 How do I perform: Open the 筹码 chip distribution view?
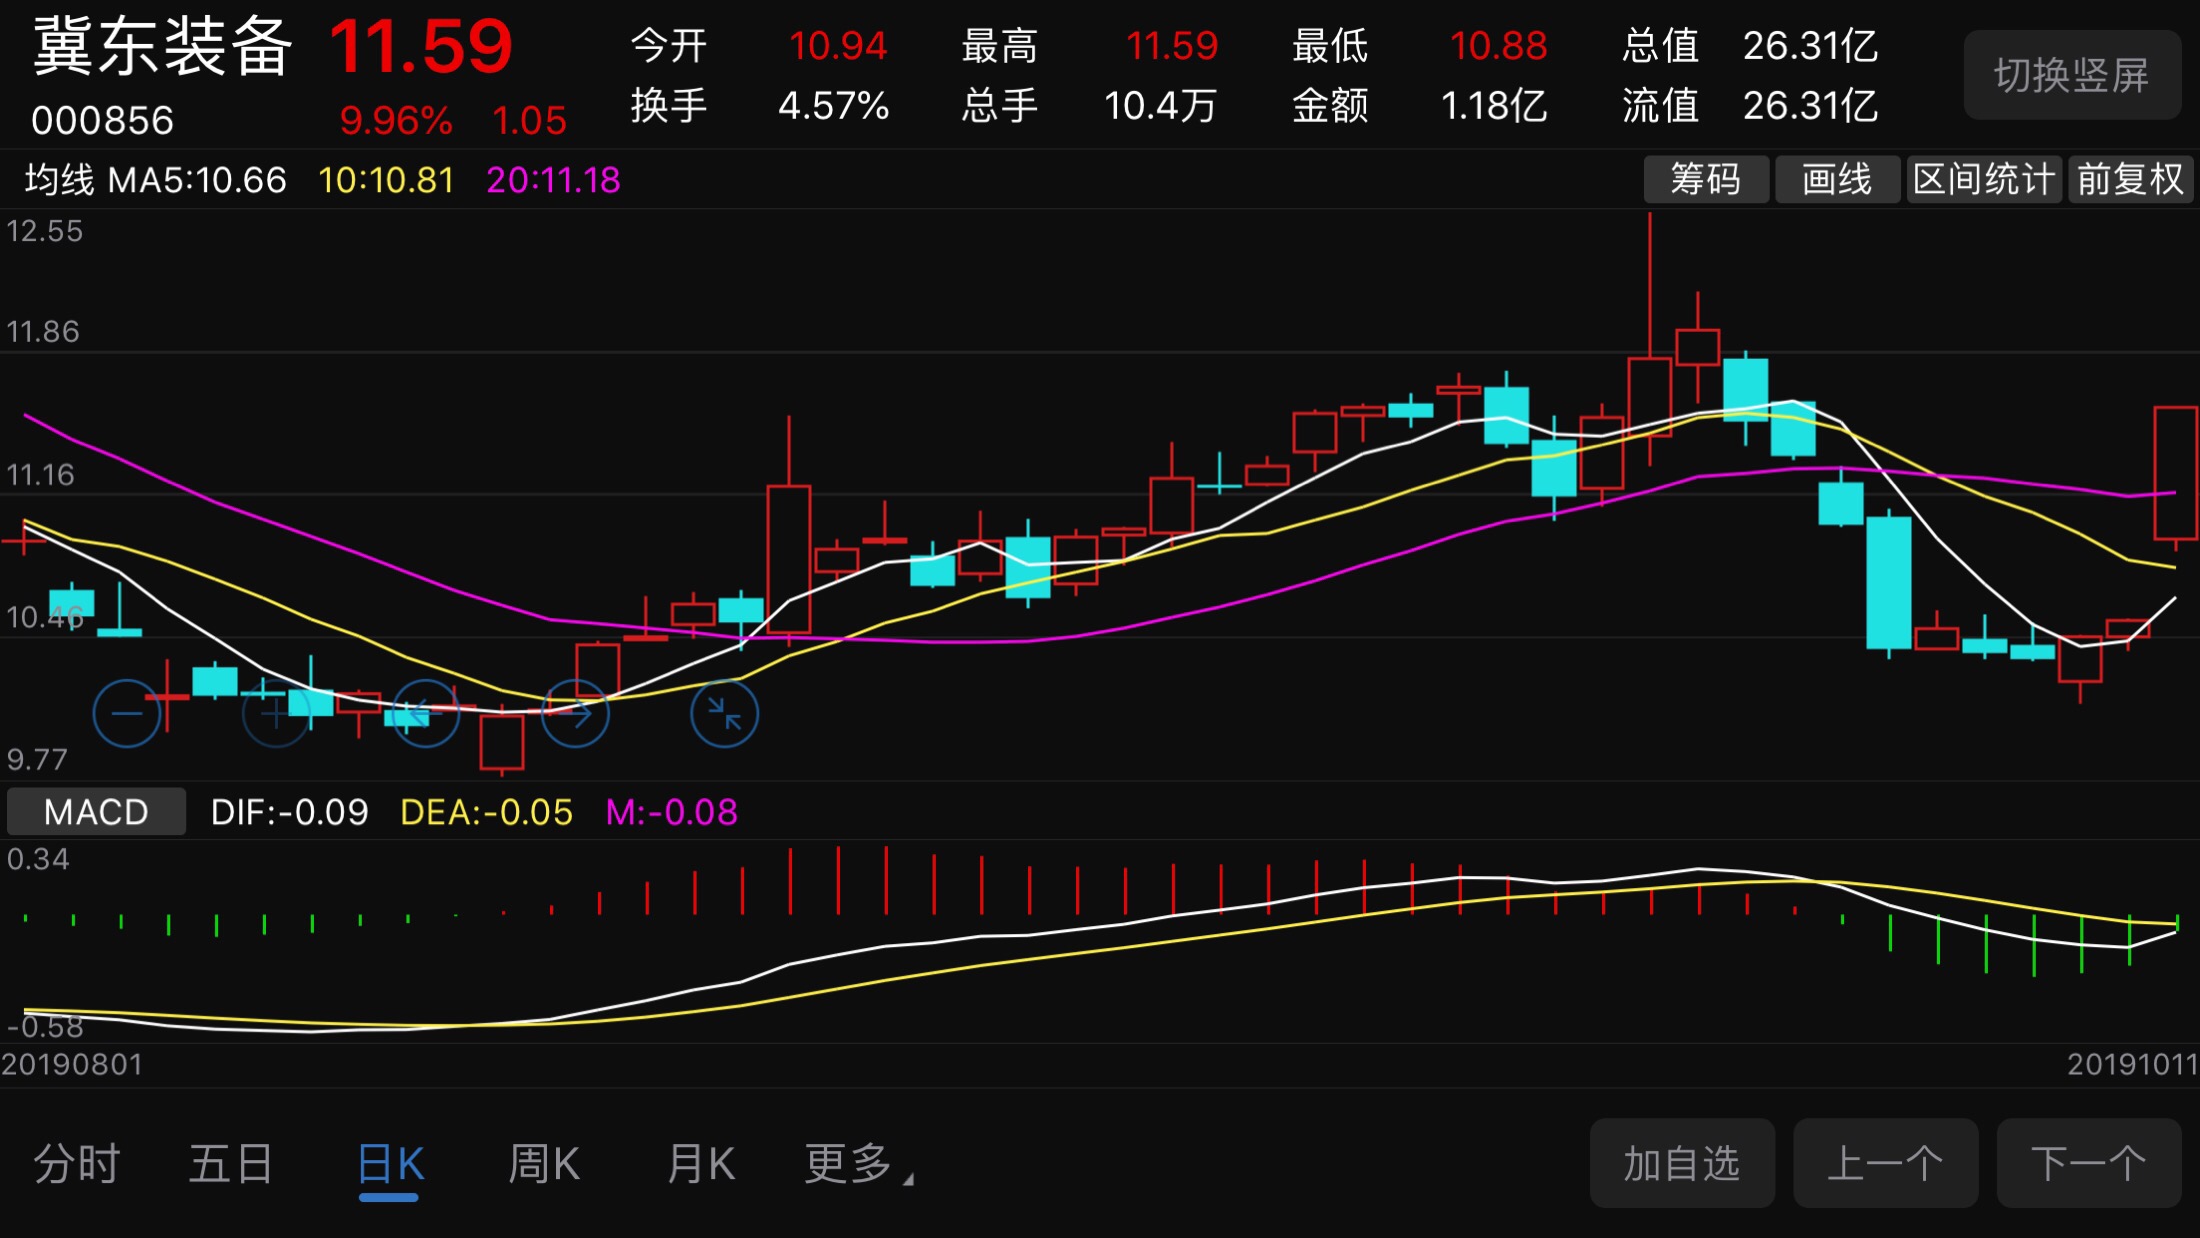[x=1705, y=180]
